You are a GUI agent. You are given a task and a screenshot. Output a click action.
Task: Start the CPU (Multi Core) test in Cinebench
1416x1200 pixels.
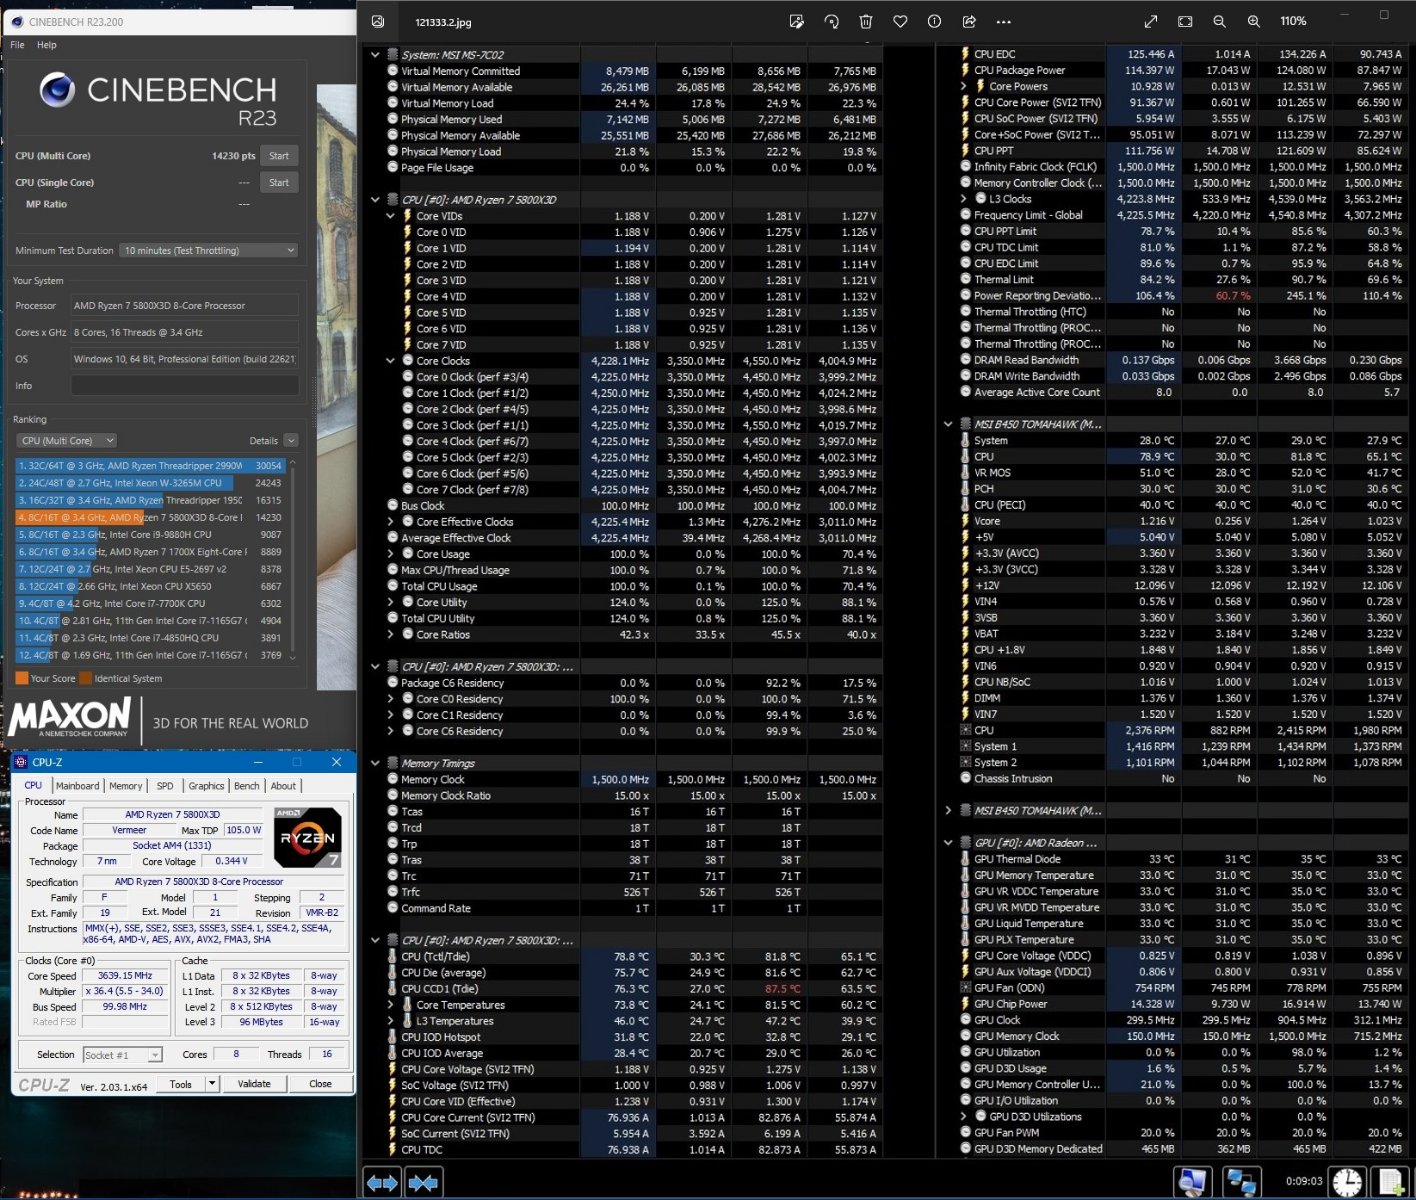coord(279,156)
